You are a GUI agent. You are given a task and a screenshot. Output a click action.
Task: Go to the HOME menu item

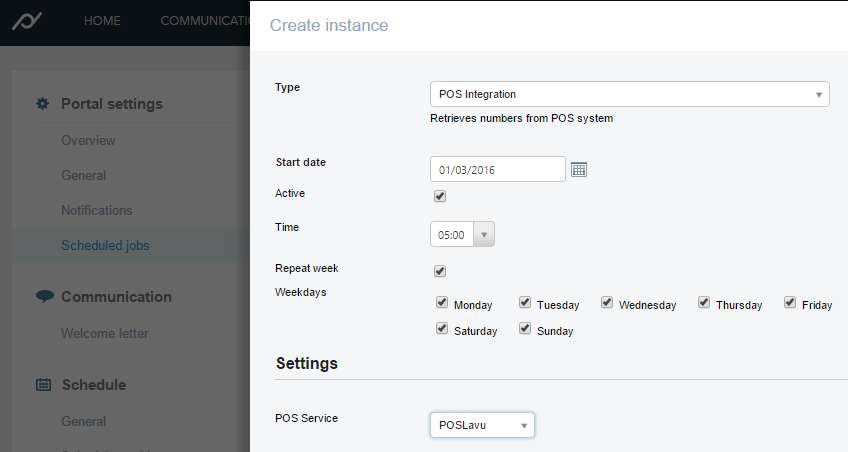coord(102,21)
